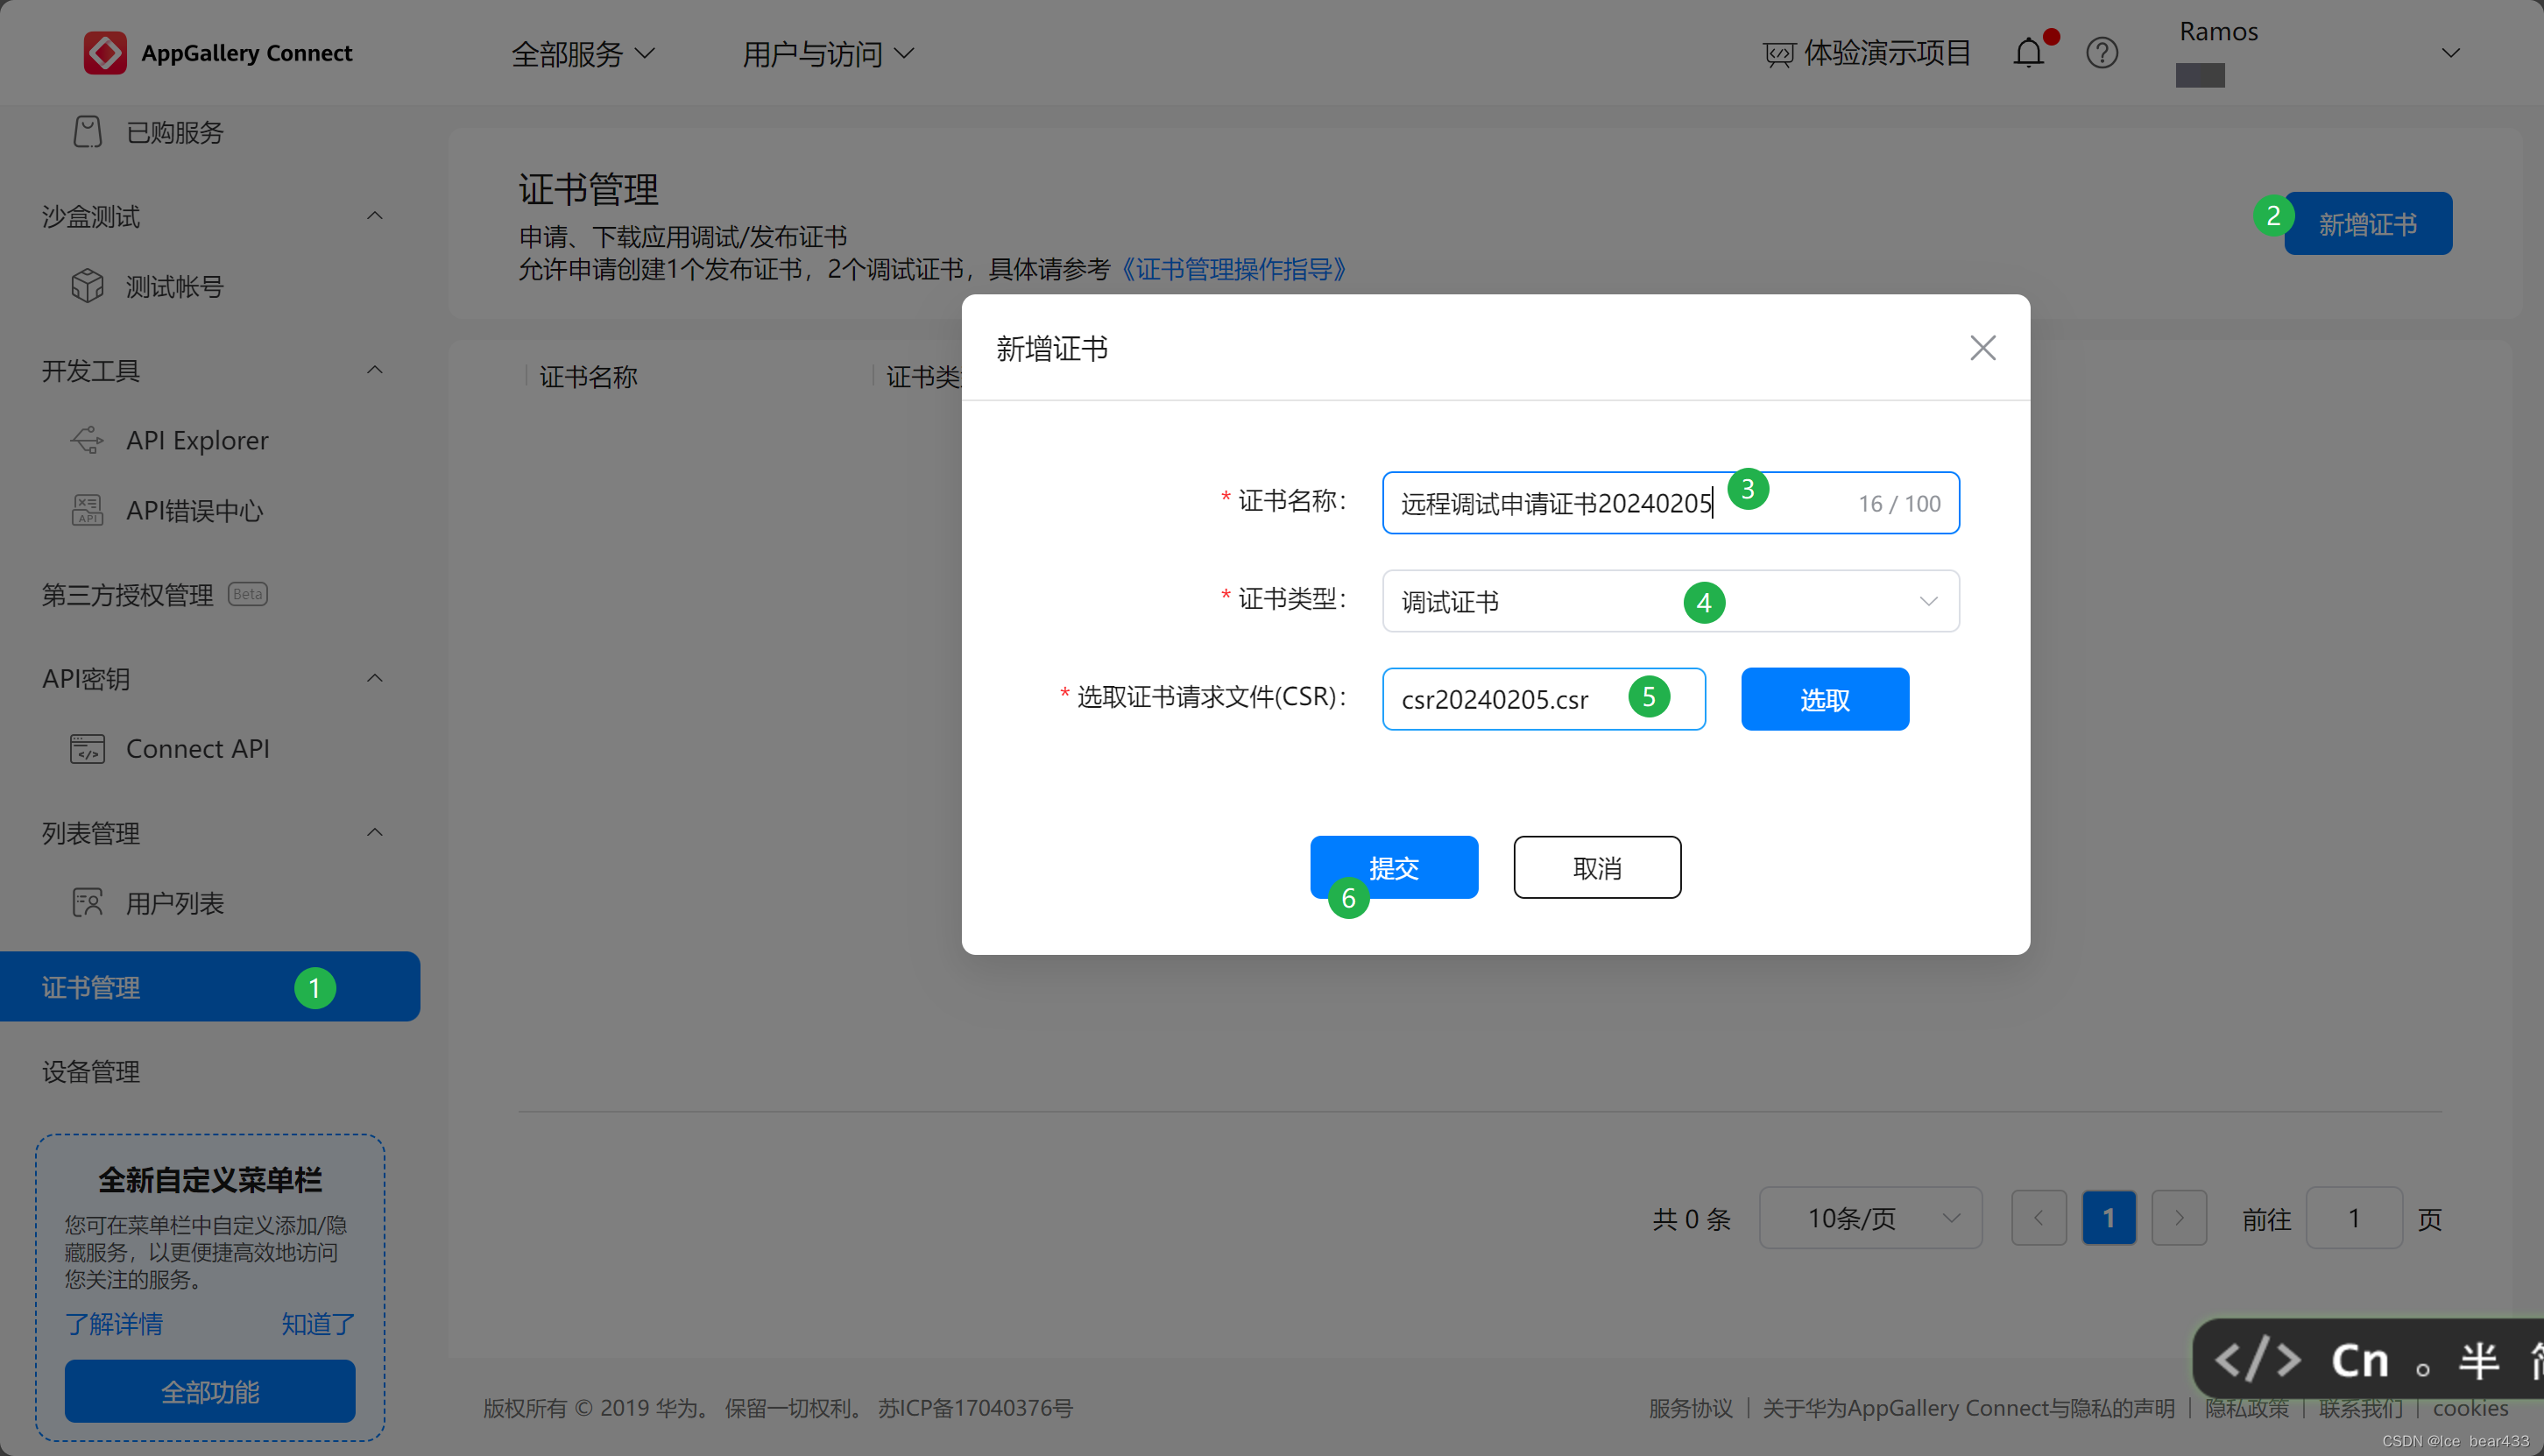Open 用户列表 under 列表管理

click(x=175, y=902)
